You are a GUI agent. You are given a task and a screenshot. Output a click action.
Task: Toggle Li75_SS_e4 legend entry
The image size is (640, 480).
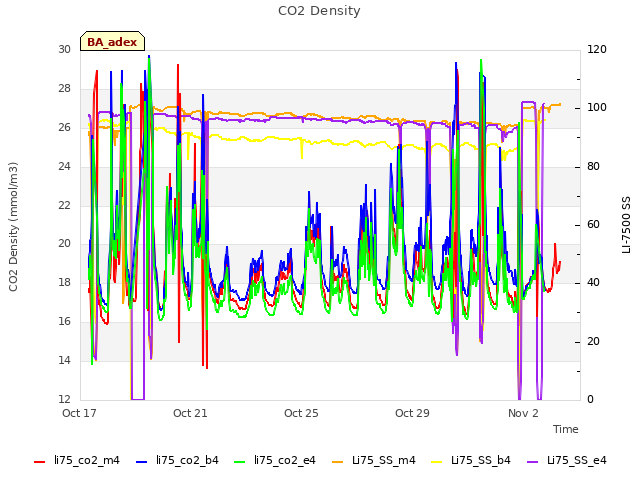pyautogui.click(x=567, y=461)
